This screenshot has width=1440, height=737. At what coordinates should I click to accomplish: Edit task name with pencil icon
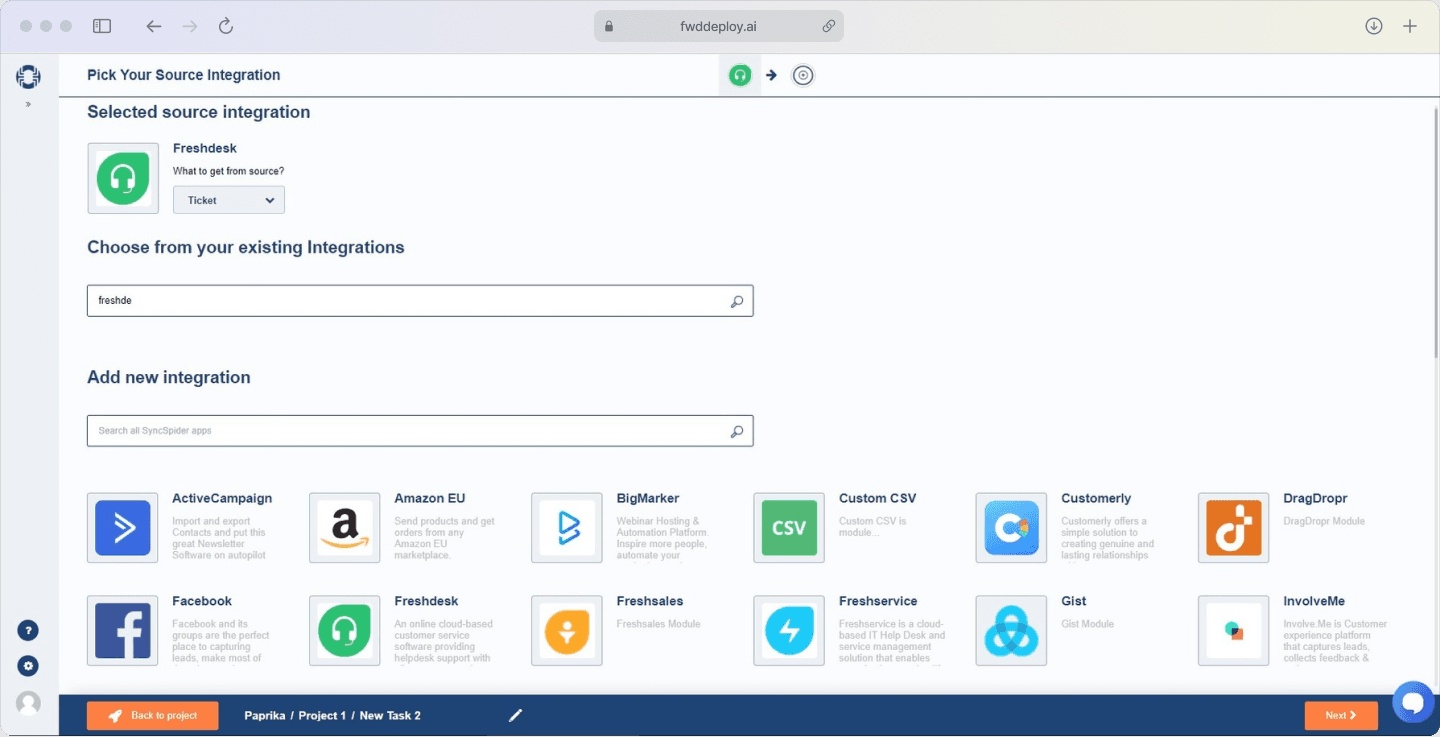516,716
